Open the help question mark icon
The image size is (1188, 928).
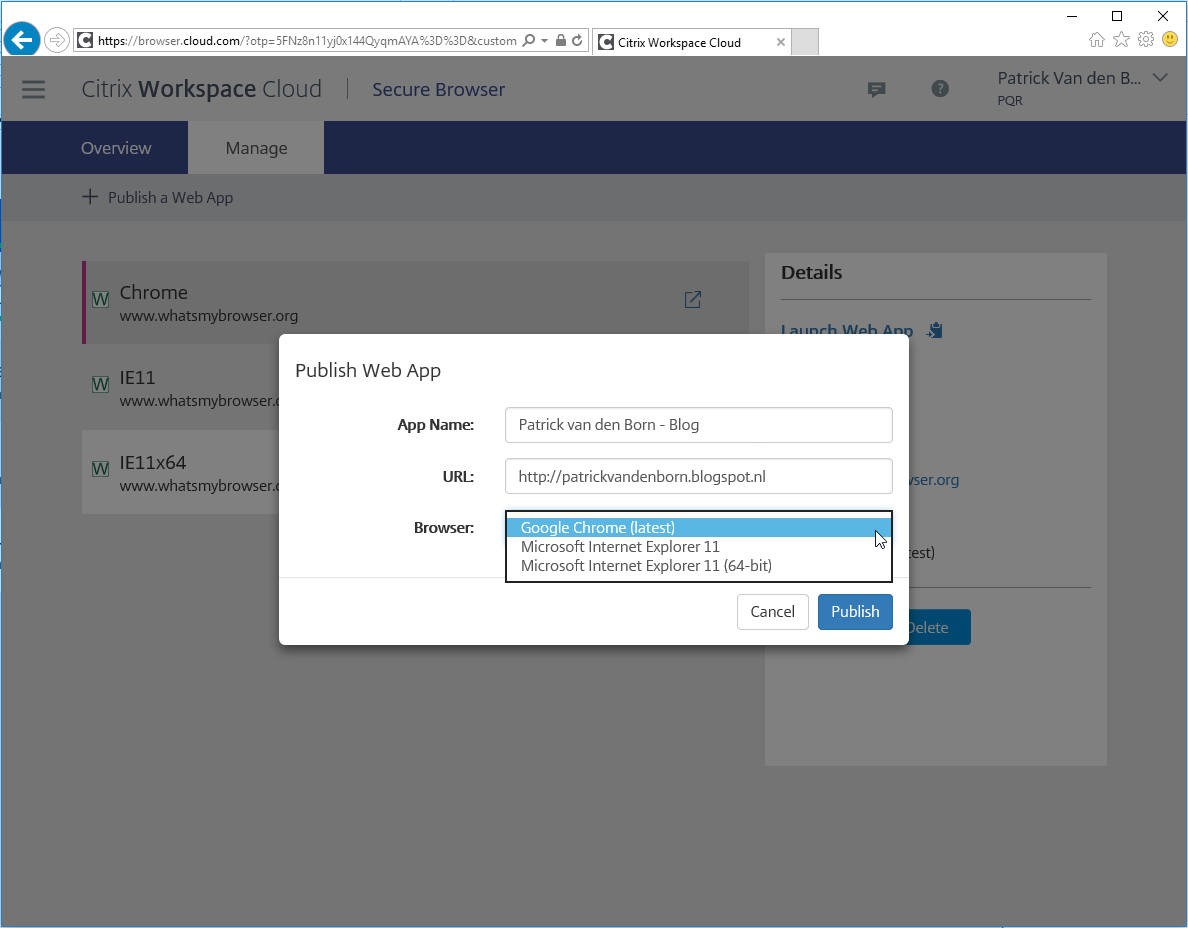939,89
